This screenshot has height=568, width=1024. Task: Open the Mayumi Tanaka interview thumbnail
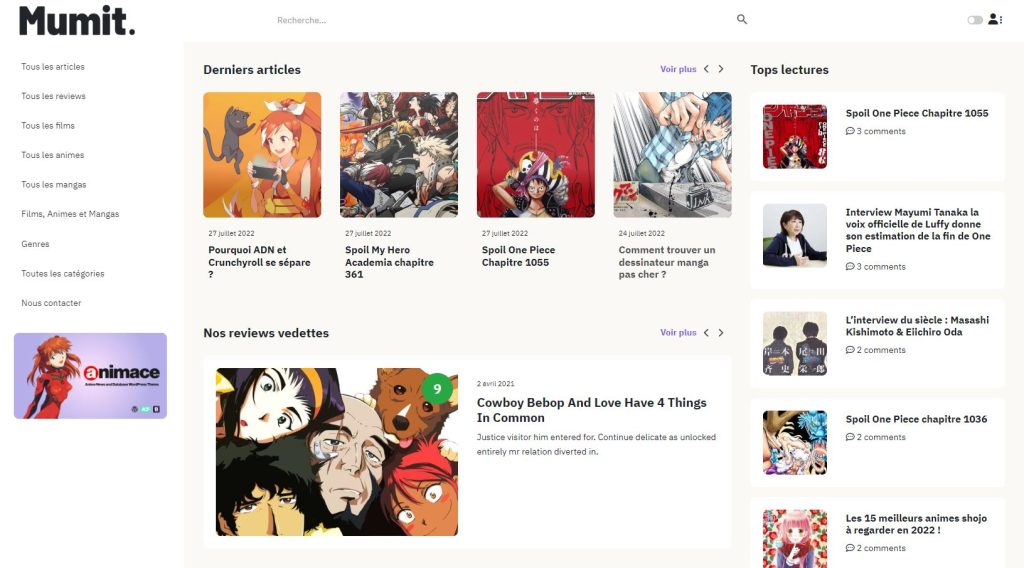point(795,236)
